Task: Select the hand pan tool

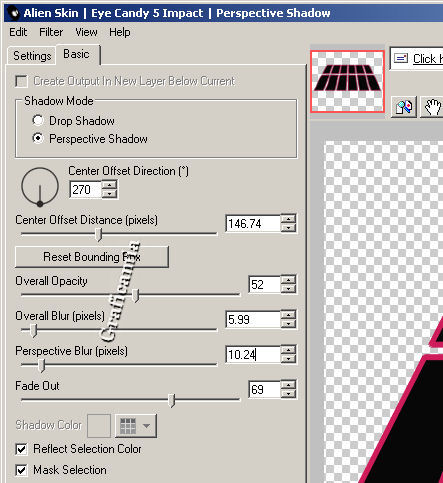Action: 432,107
